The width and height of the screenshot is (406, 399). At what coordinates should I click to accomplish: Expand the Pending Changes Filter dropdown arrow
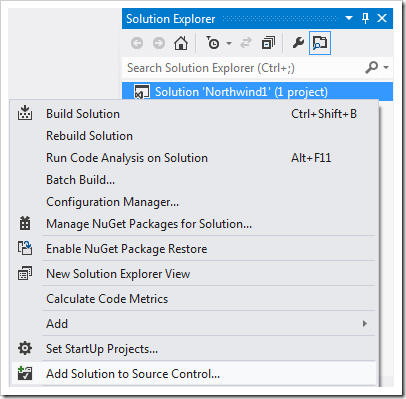click(x=229, y=43)
